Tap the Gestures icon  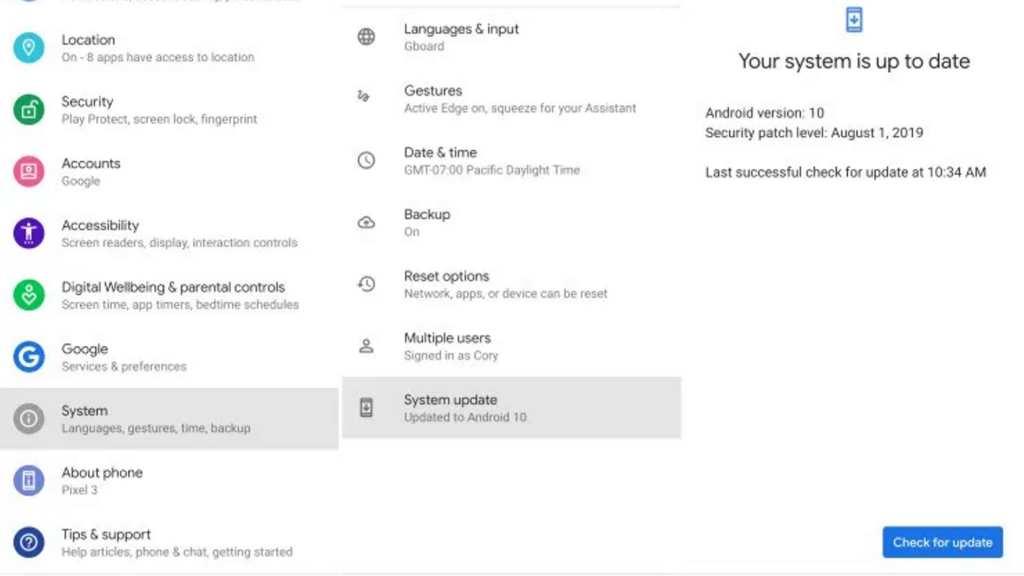[x=364, y=97]
